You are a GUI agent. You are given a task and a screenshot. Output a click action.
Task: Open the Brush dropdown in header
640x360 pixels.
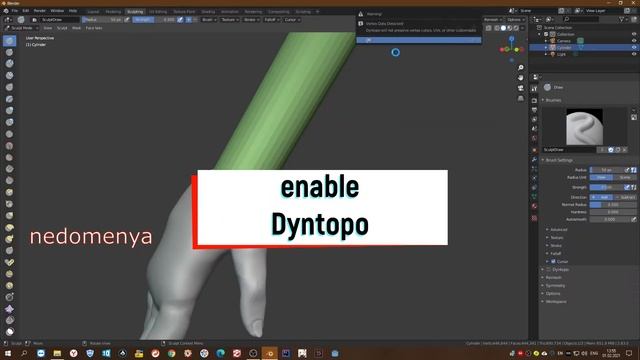(209, 20)
